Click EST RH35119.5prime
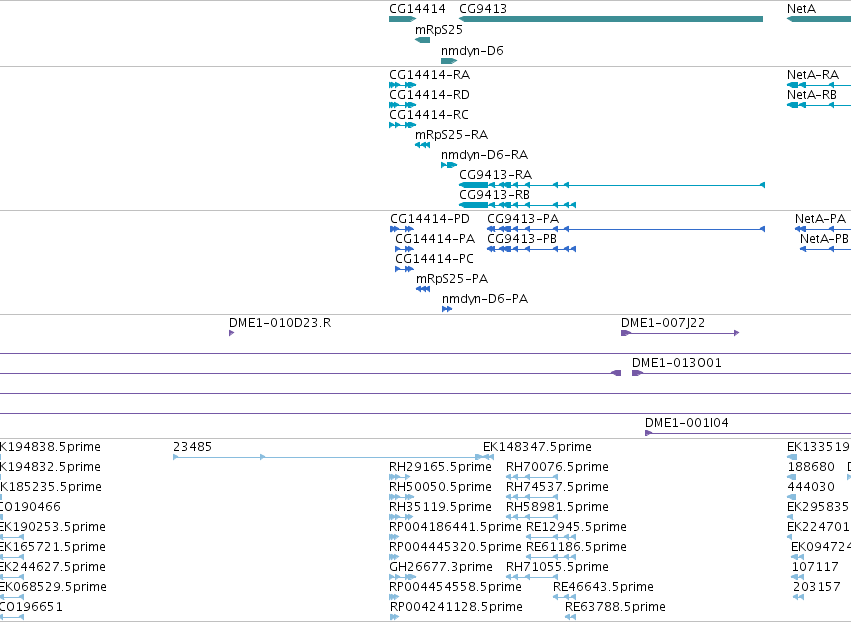 440,507
